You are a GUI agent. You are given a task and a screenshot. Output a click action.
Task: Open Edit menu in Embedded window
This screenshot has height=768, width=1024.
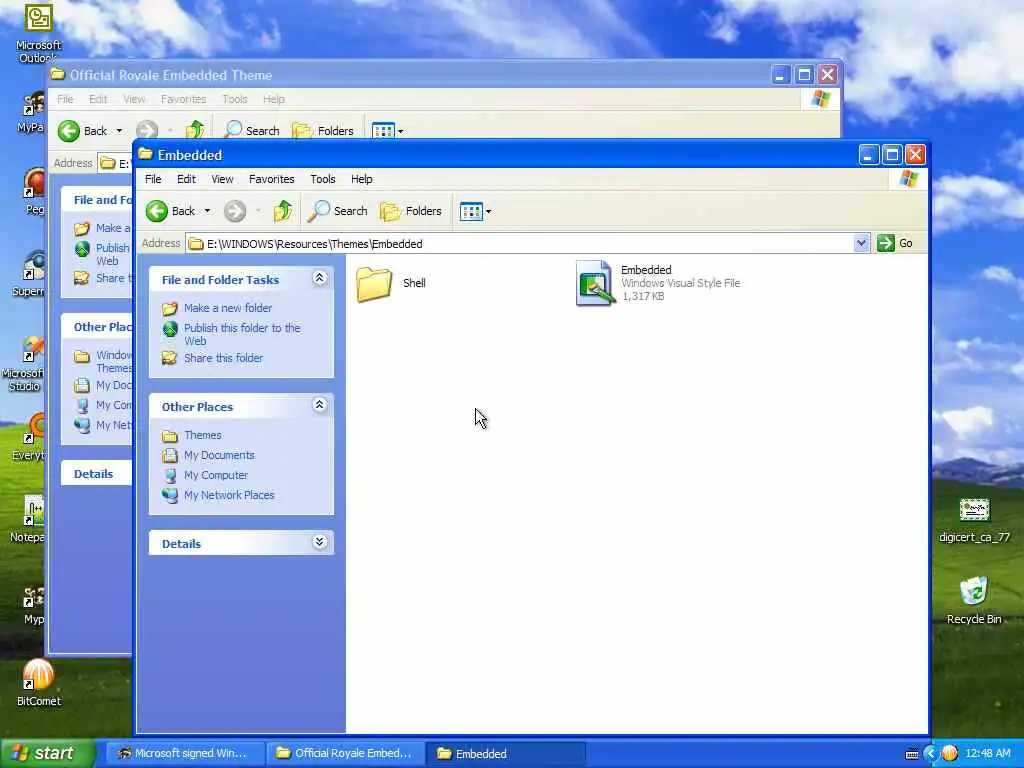(186, 179)
